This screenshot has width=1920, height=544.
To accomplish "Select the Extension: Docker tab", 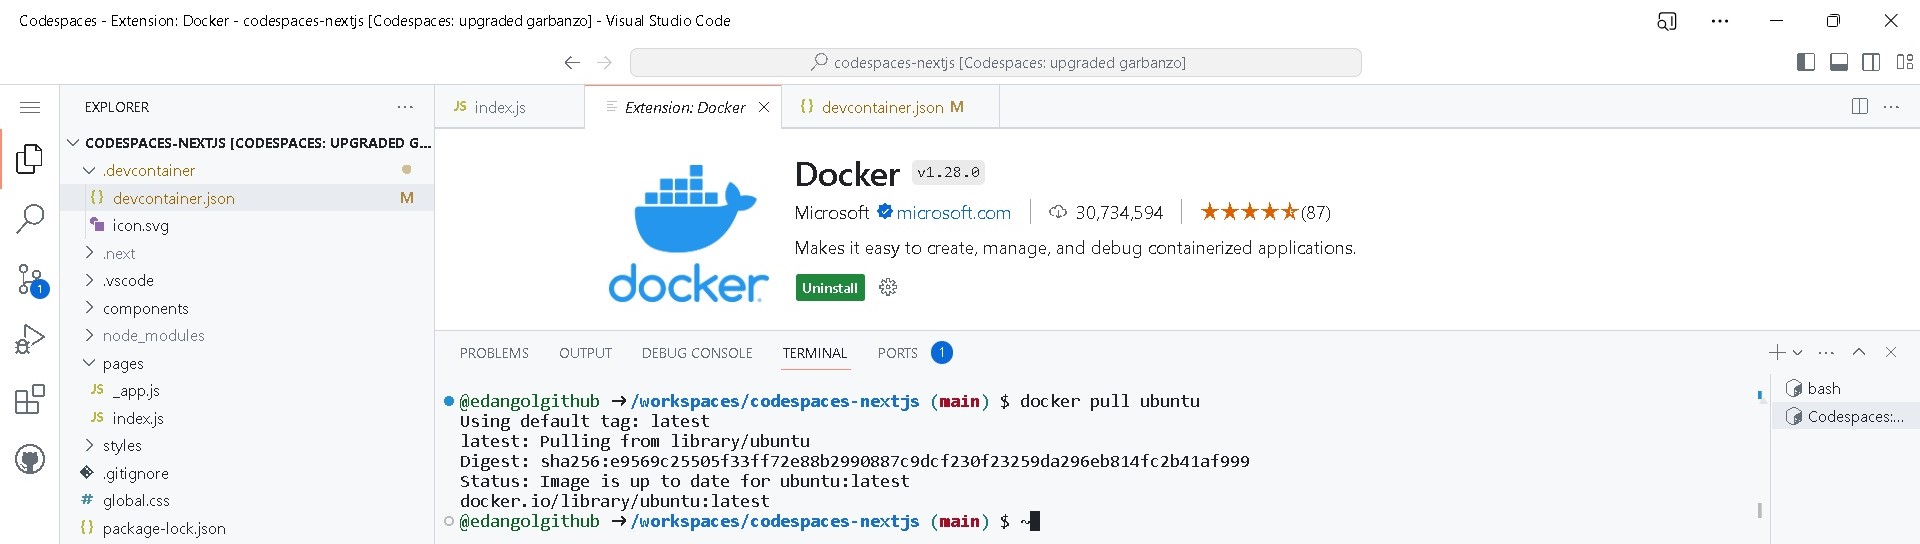I will click(x=685, y=107).
